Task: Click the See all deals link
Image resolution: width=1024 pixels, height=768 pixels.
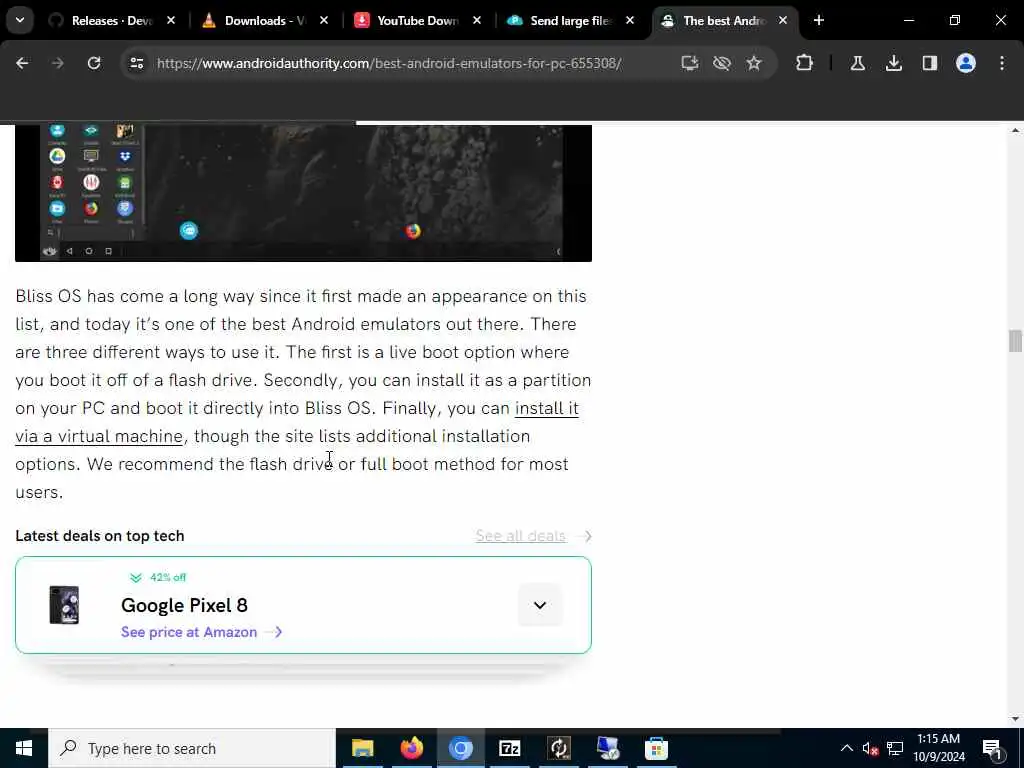Action: [520, 536]
